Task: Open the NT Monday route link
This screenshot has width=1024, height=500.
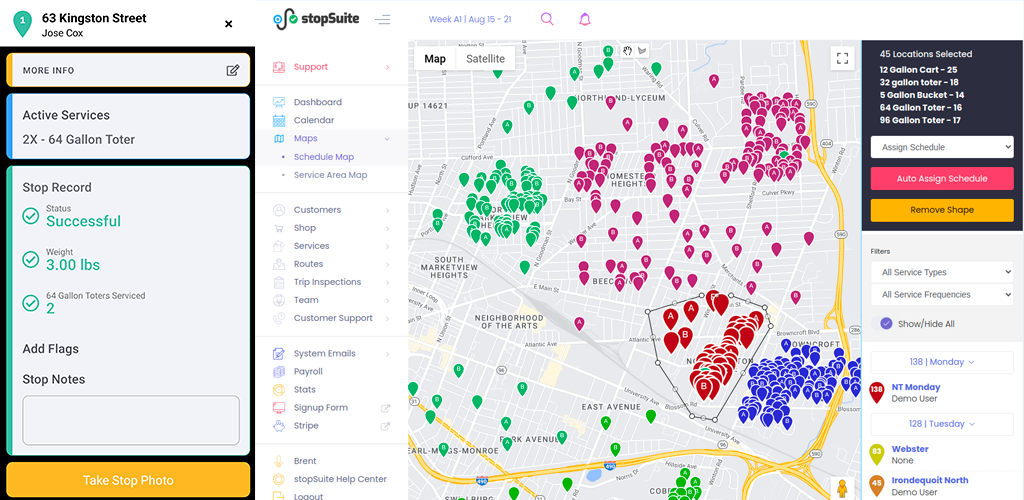Action: tap(916, 387)
